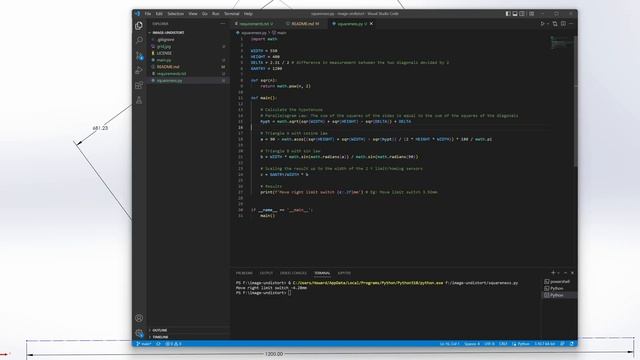
Task: Click the Customize Layout icon
Action: 531,13
